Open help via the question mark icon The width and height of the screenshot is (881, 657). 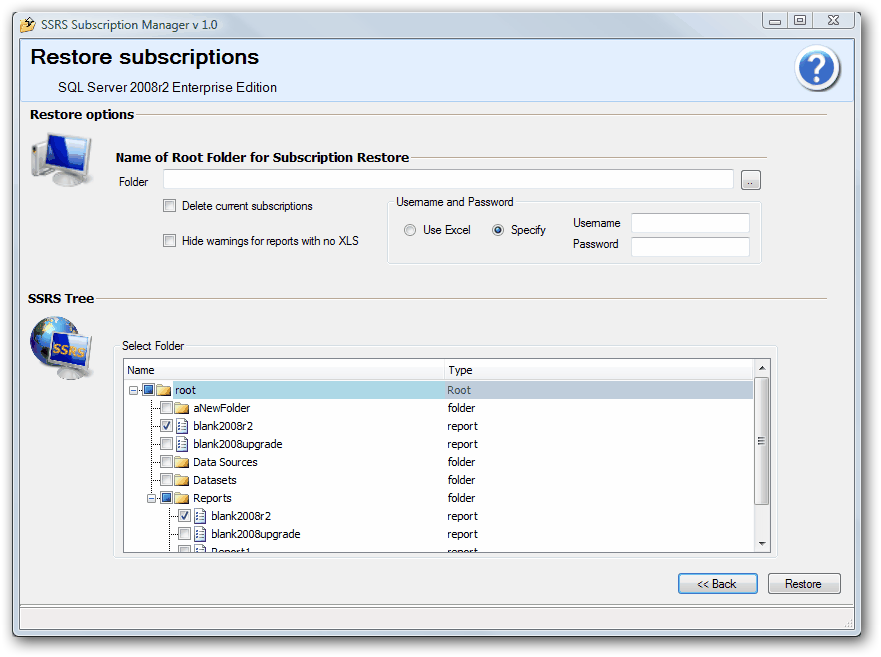point(817,69)
